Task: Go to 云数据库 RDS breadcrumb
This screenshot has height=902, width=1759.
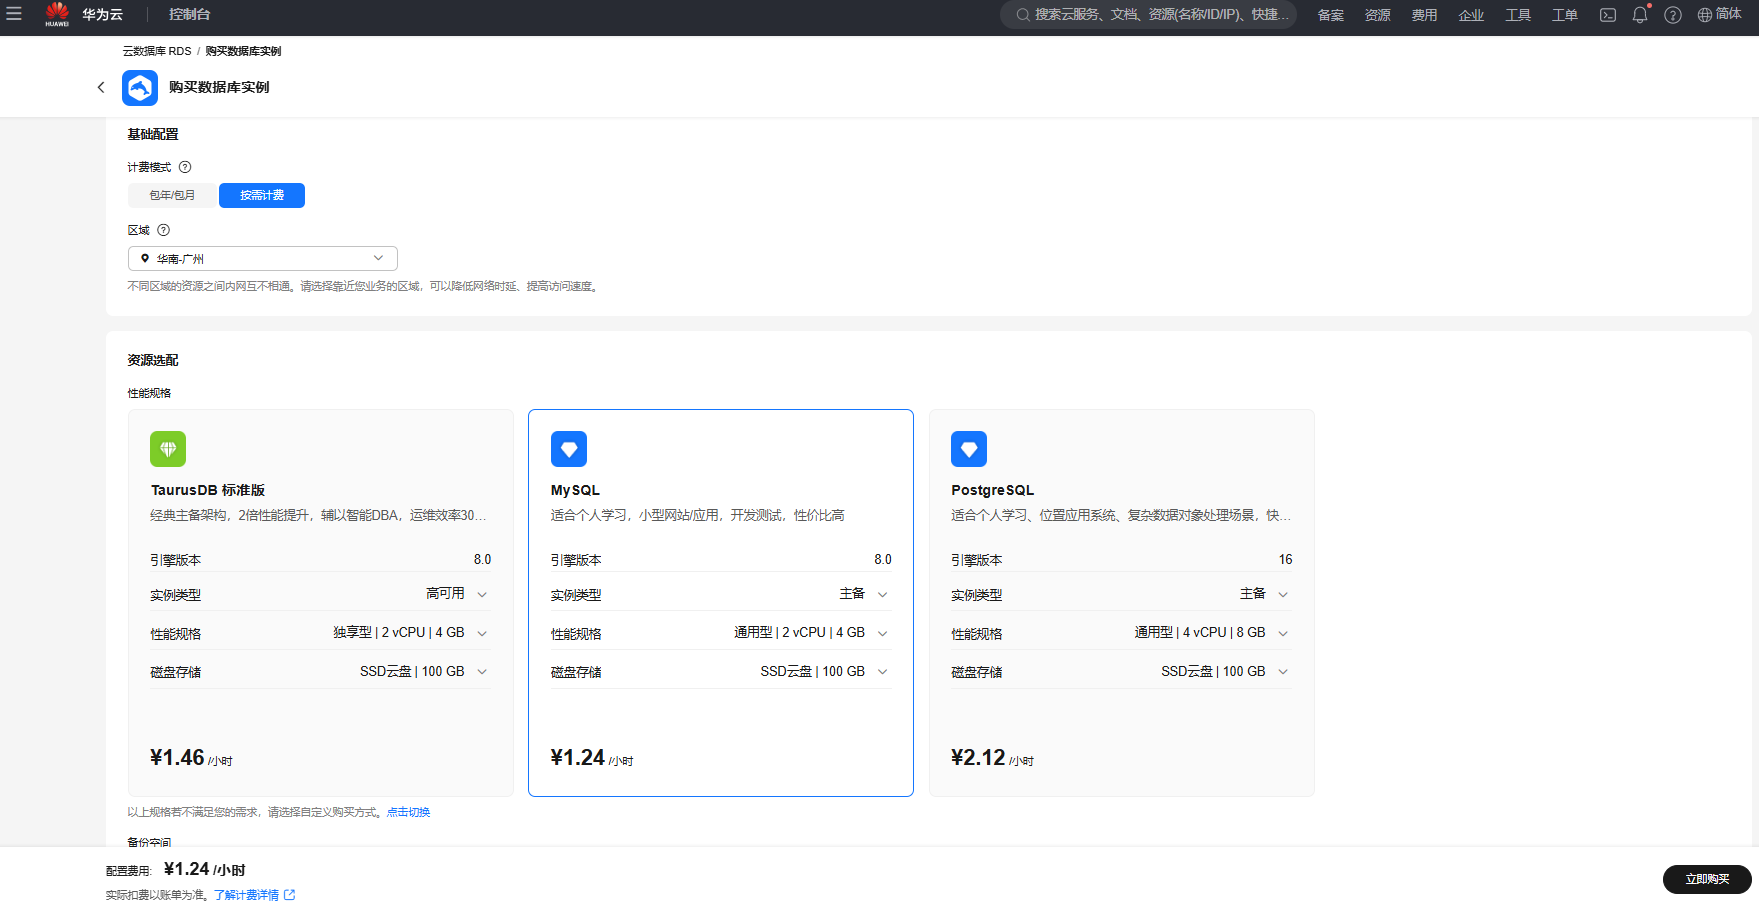Action: (157, 51)
